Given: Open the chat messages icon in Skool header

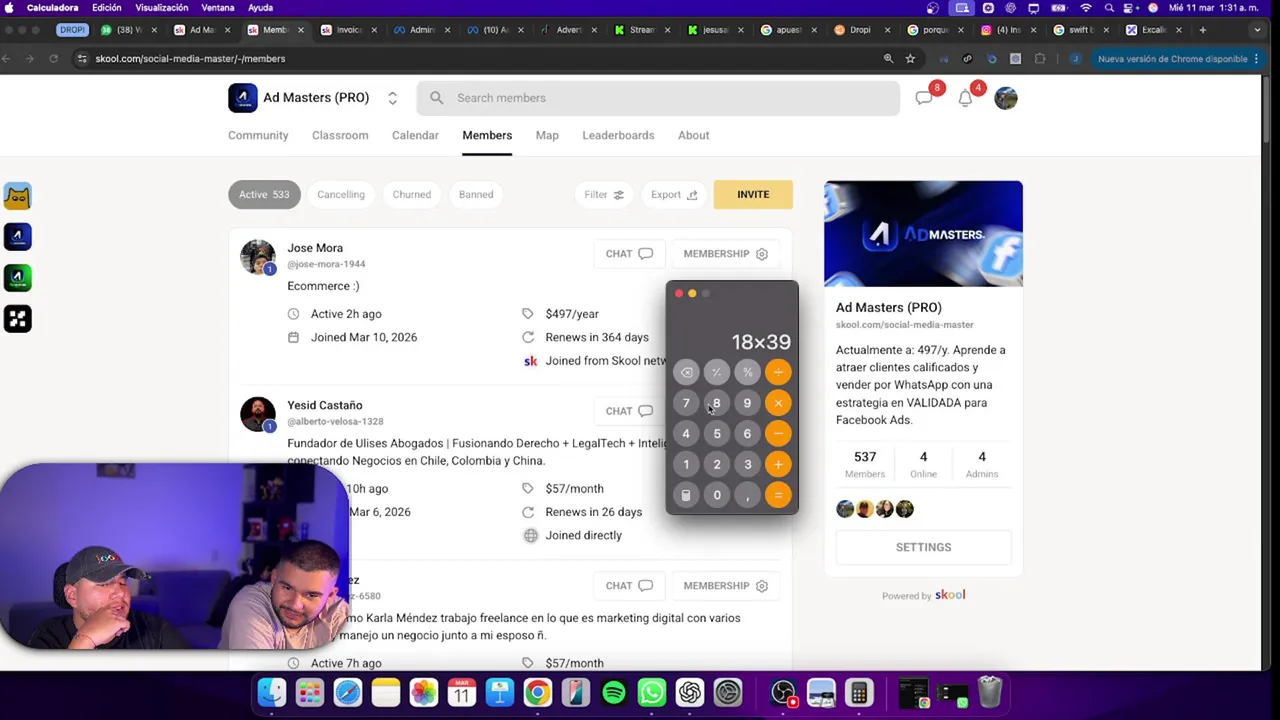Looking at the screenshot, I should [x=923, y=98].
